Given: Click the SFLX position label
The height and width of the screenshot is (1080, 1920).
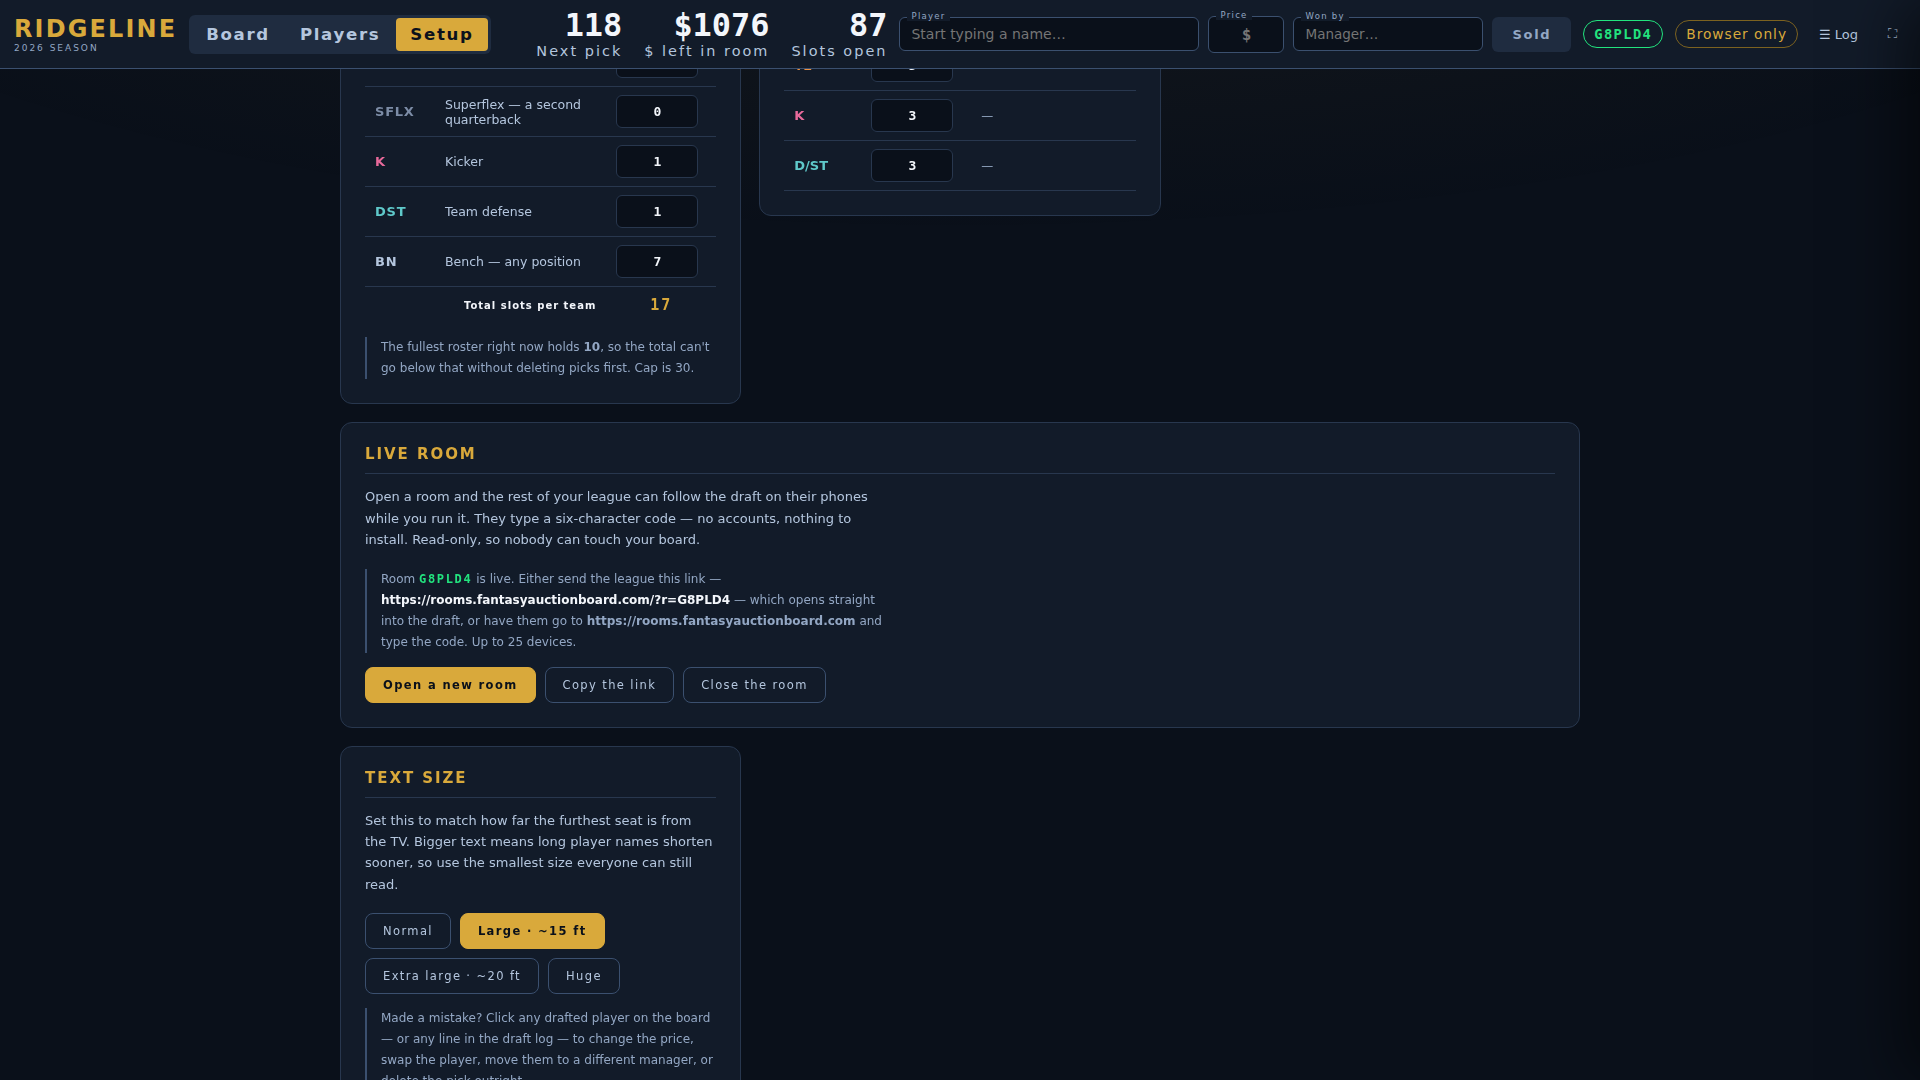Looking at the screenshot, I should (x=394, y=112).
